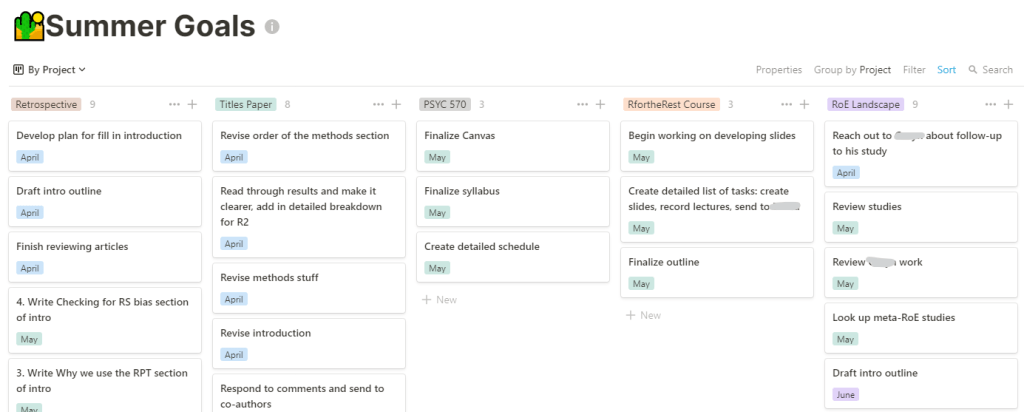Open the Revise introduction card
Image resolution: width=1024 pixels, height=412 pixels.
click(x=309, y=343)
